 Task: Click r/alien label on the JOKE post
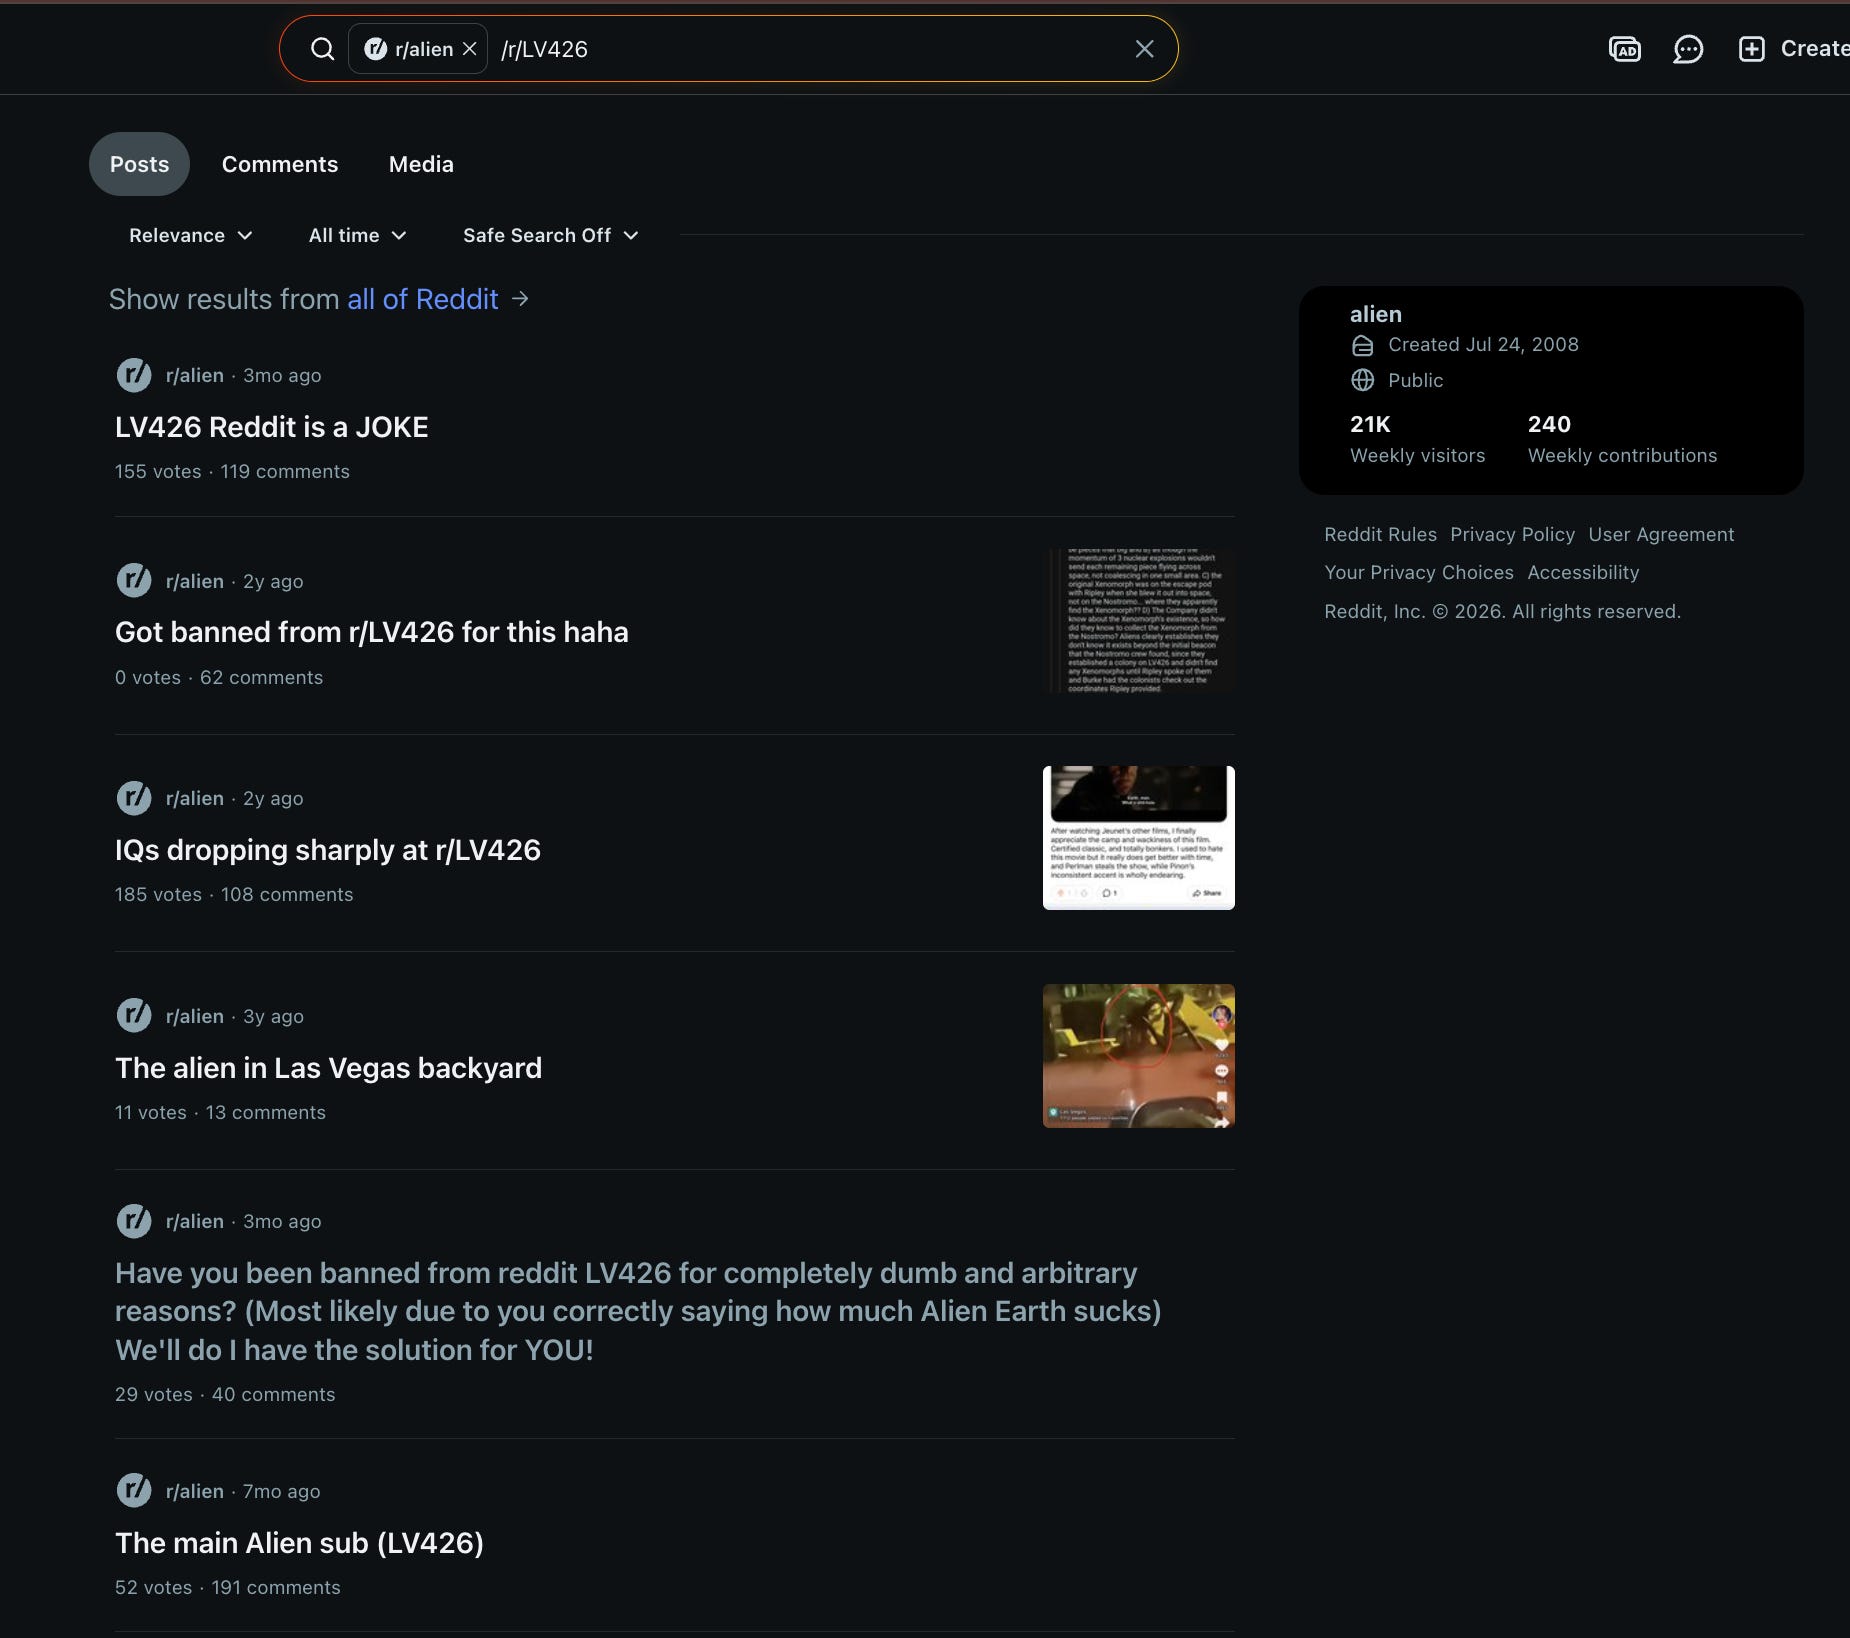195,375
